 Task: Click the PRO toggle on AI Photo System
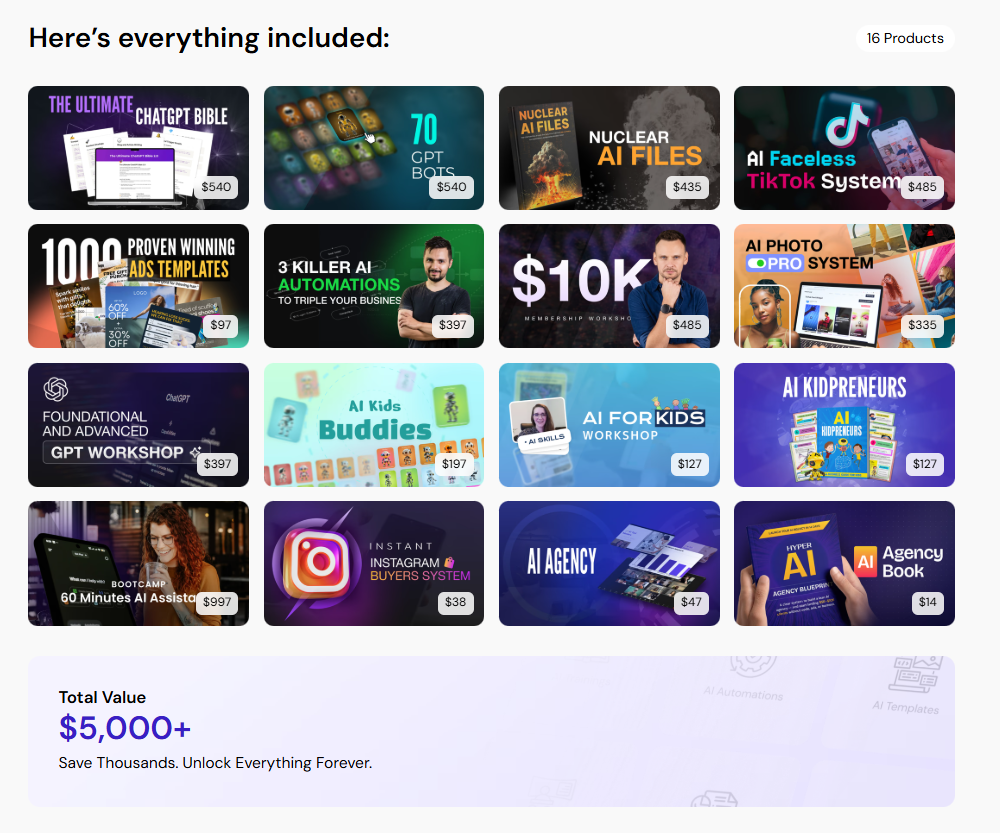pyautogui.click(x=774, y=263)
